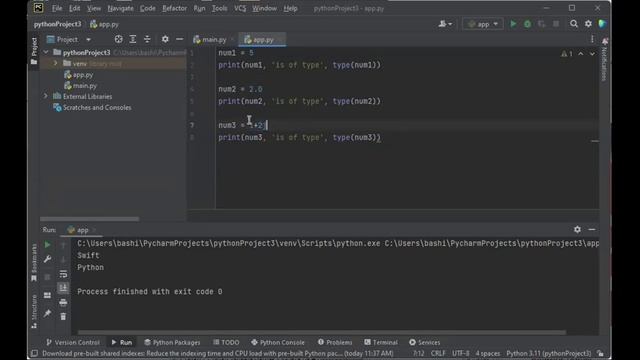Click the Stop button in main toolbar

(x=556, y=24)
